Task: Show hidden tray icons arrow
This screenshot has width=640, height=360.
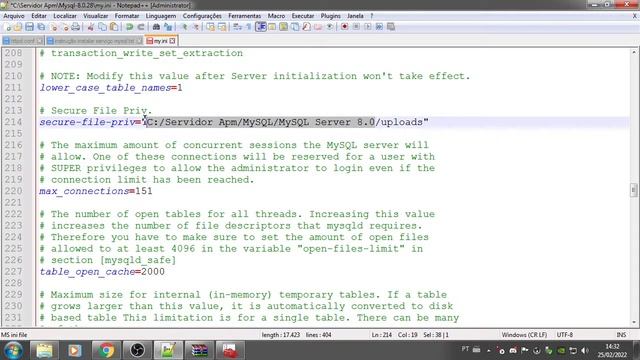Action: click(x=489, y=351)
